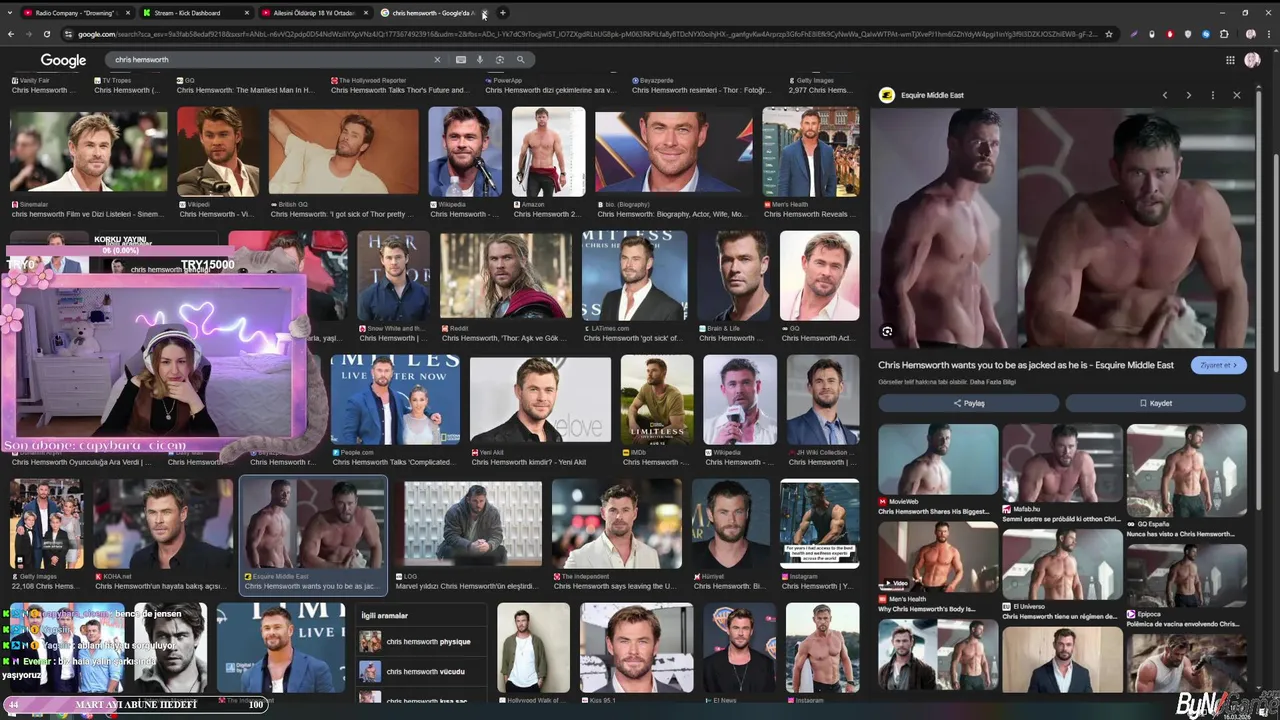Image resolution: width=1280 pixels, height=720 pixels.
Task: Submit the search with the magnifier icon
Action: click(x=520, y=60)
